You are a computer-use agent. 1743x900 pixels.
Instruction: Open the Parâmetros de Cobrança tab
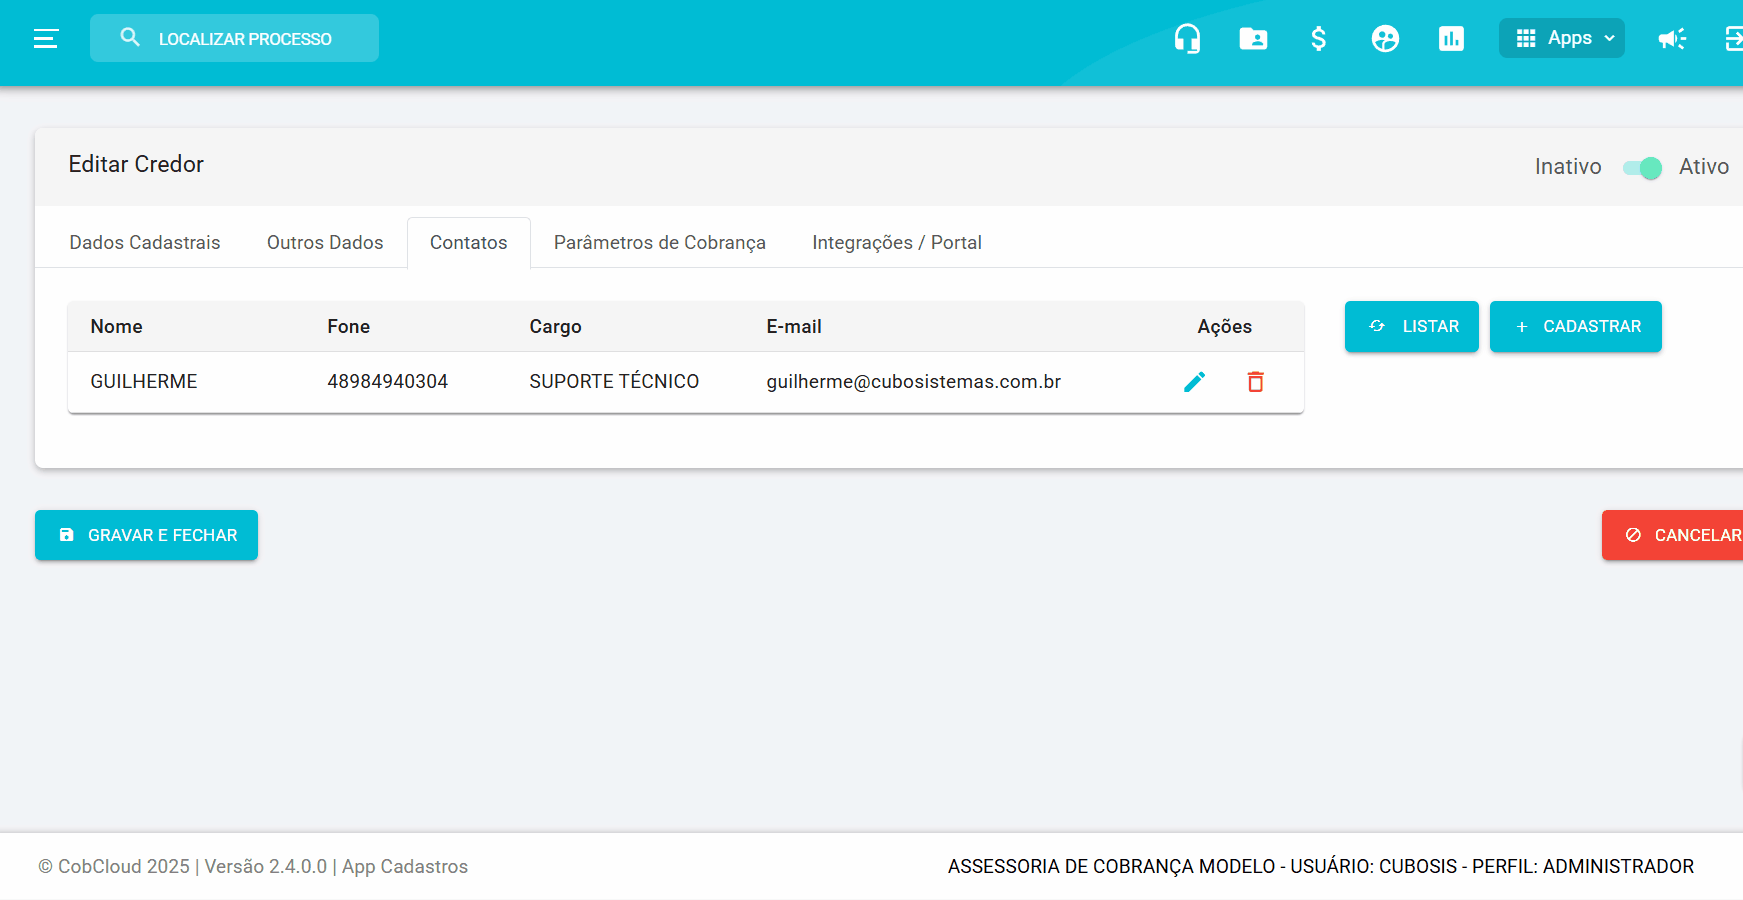tap(660, 243)
